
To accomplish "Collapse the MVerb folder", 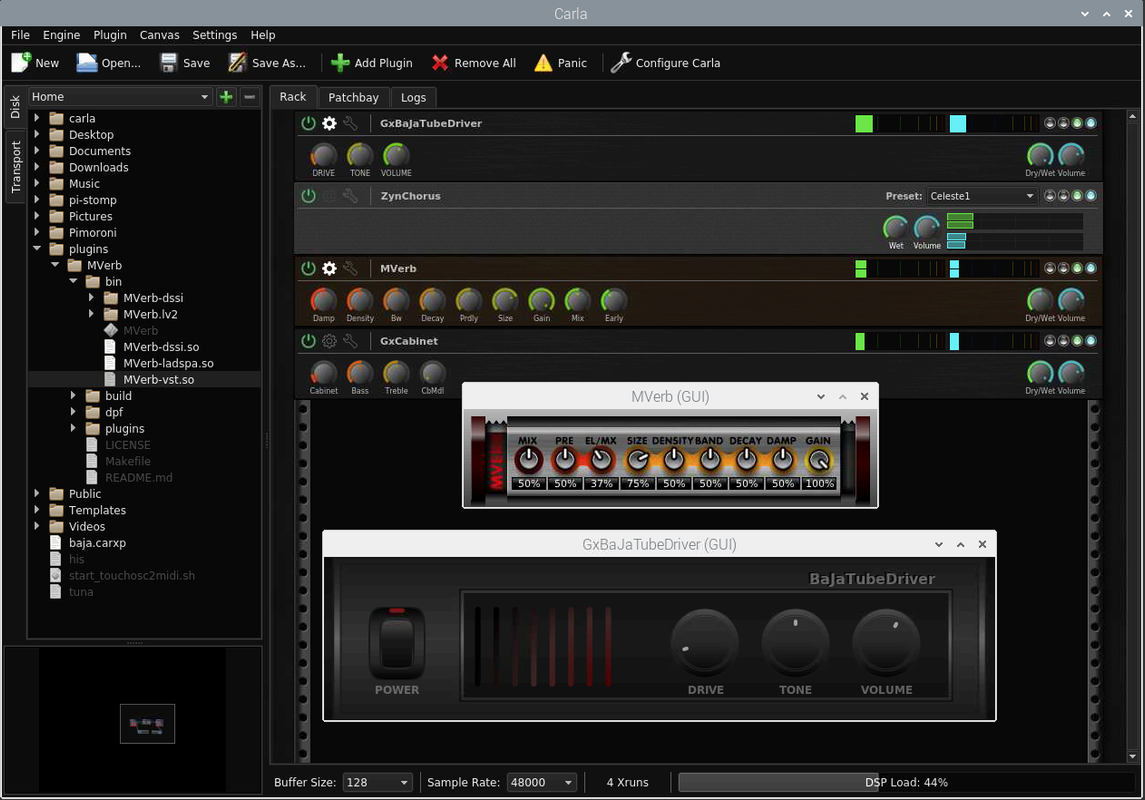I will pyautogui.click(x=55, y=265).
